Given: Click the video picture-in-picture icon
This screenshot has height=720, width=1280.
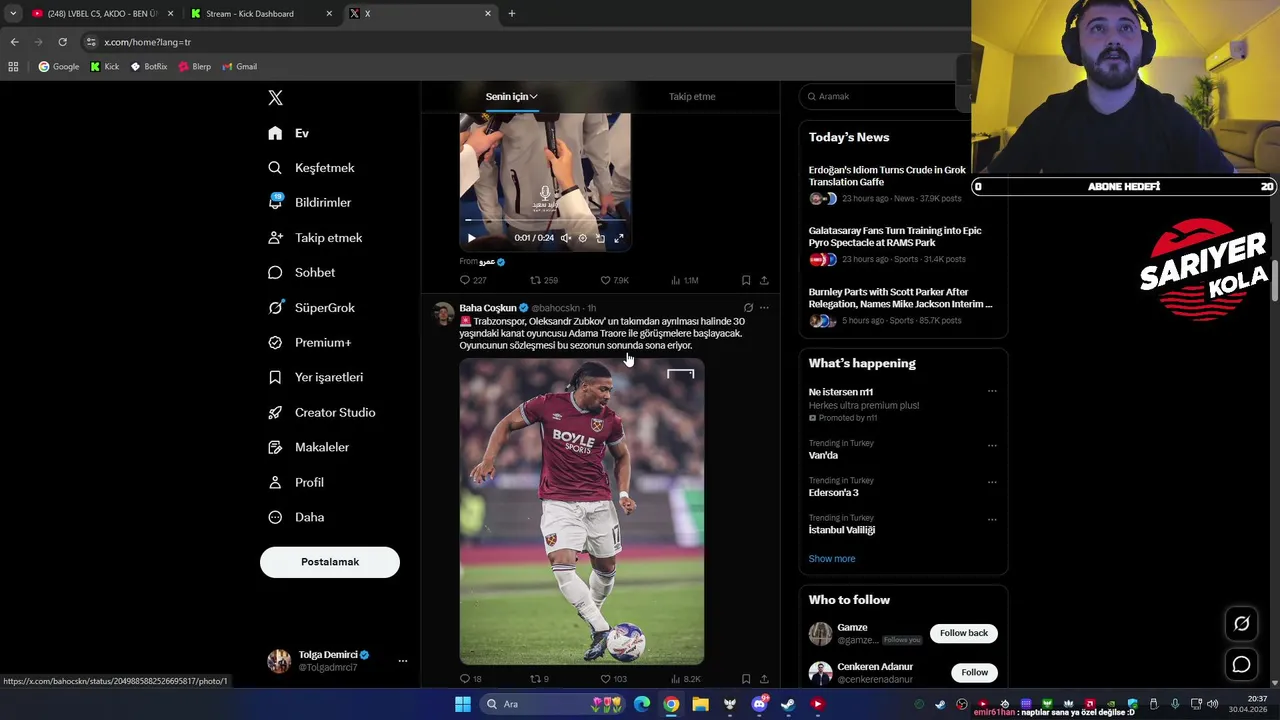Looking at the screenshot, I should pyautogui.click(x=600, y=238).
